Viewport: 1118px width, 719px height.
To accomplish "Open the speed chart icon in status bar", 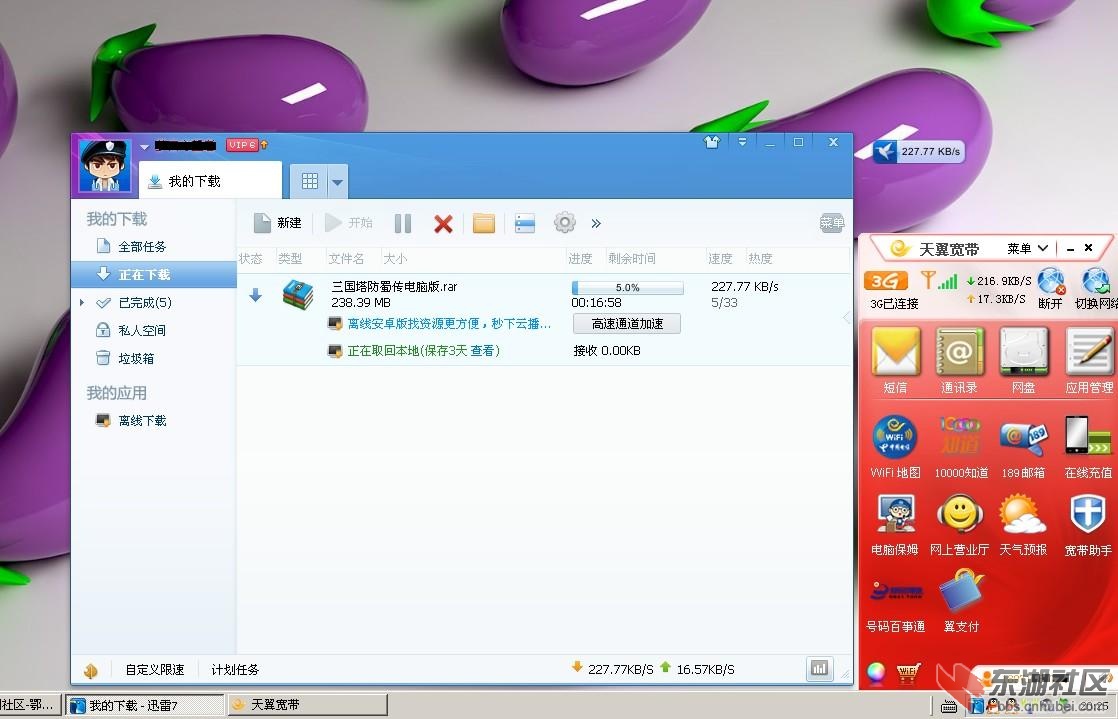I will [820, 668].
